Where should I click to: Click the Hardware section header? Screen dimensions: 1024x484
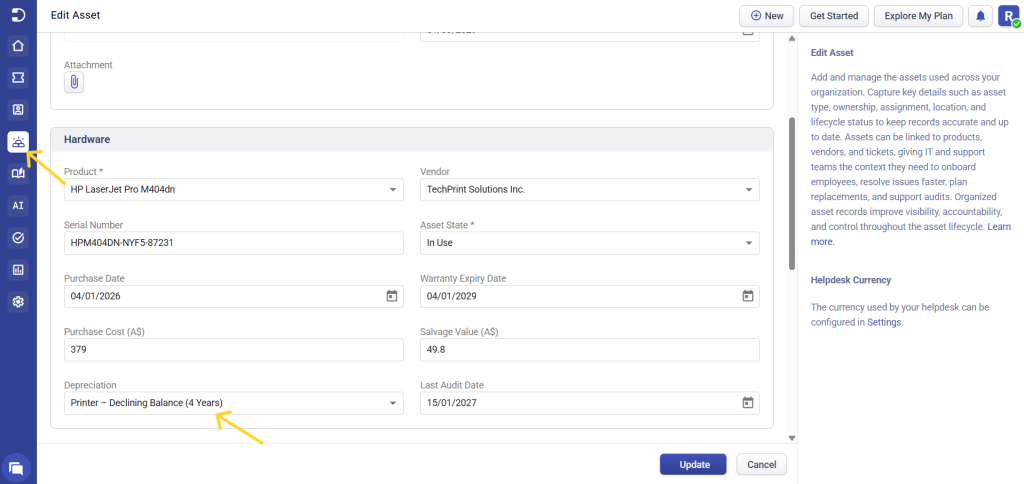pyautogui.click(x=412, y=139)
